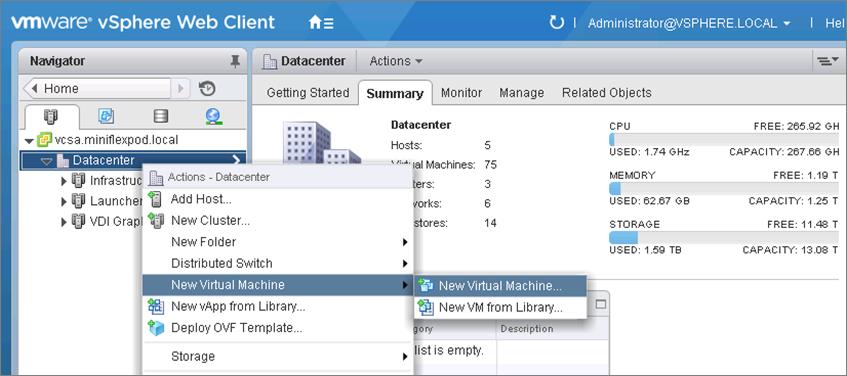Screen dimensions: 847x376
Task: Open the navigation history clock icon
Action: tap(207, 89)
